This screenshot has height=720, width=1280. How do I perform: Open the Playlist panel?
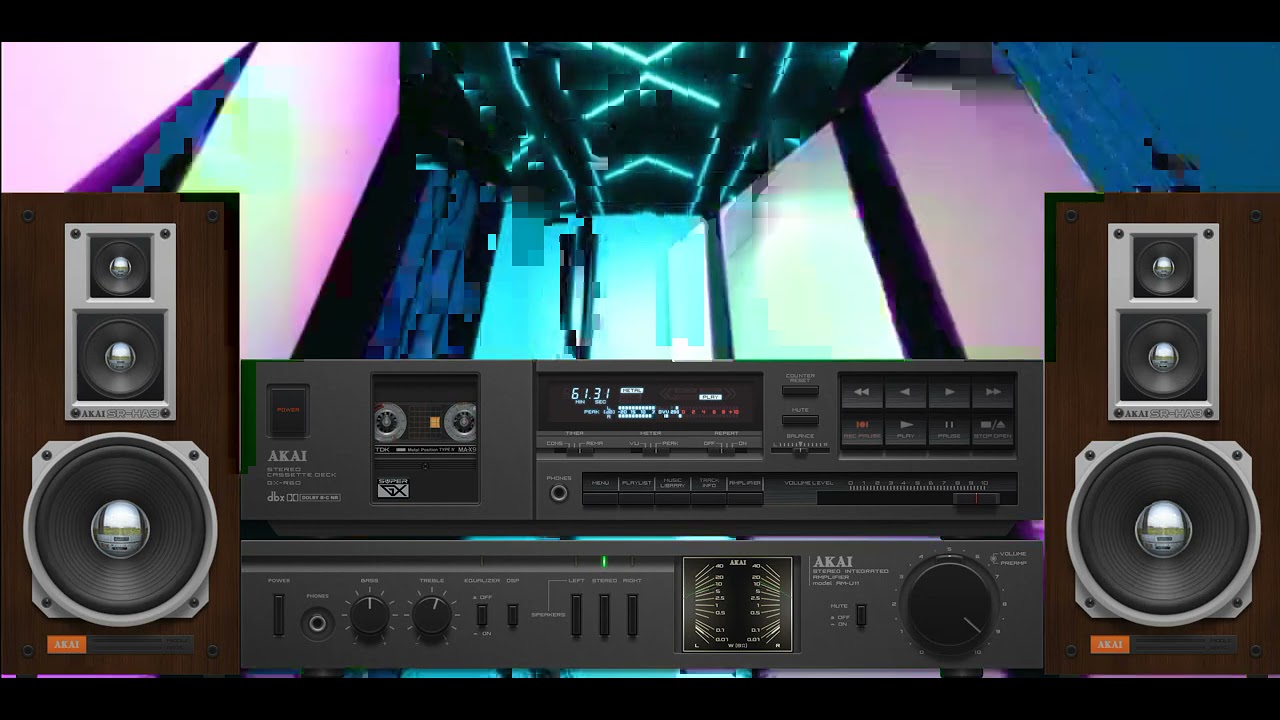pyautogui.click(x=636, y=484)
